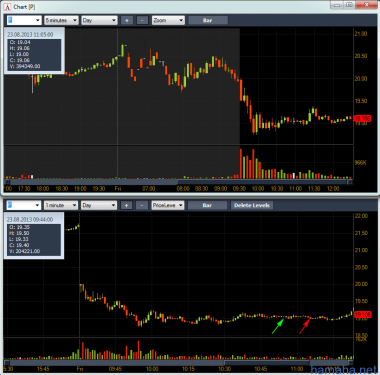Click the plus button in lower chart toolbar

(x=126, y=205)
